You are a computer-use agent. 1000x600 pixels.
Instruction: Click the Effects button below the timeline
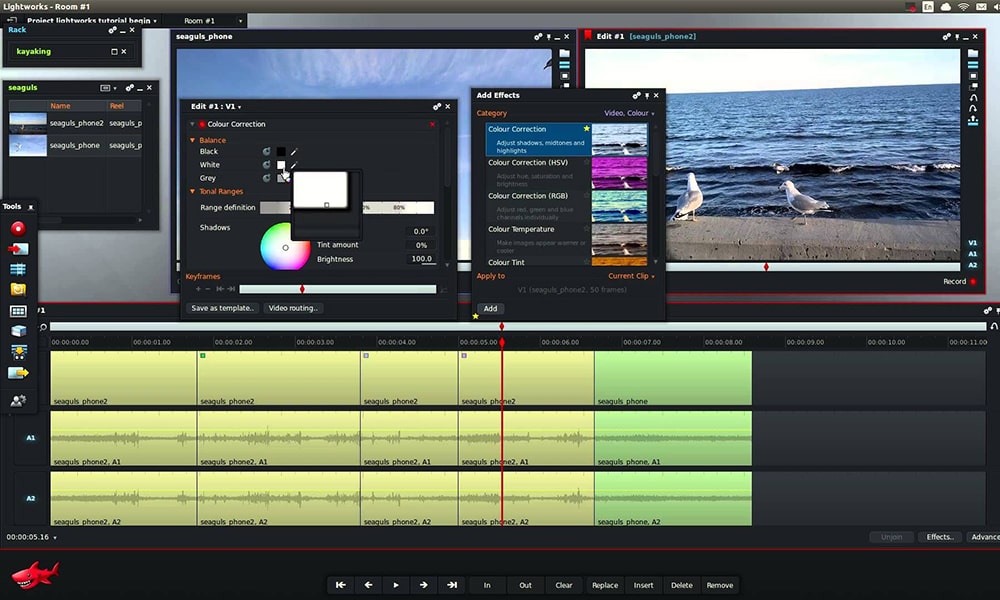[x=940, y=537]
